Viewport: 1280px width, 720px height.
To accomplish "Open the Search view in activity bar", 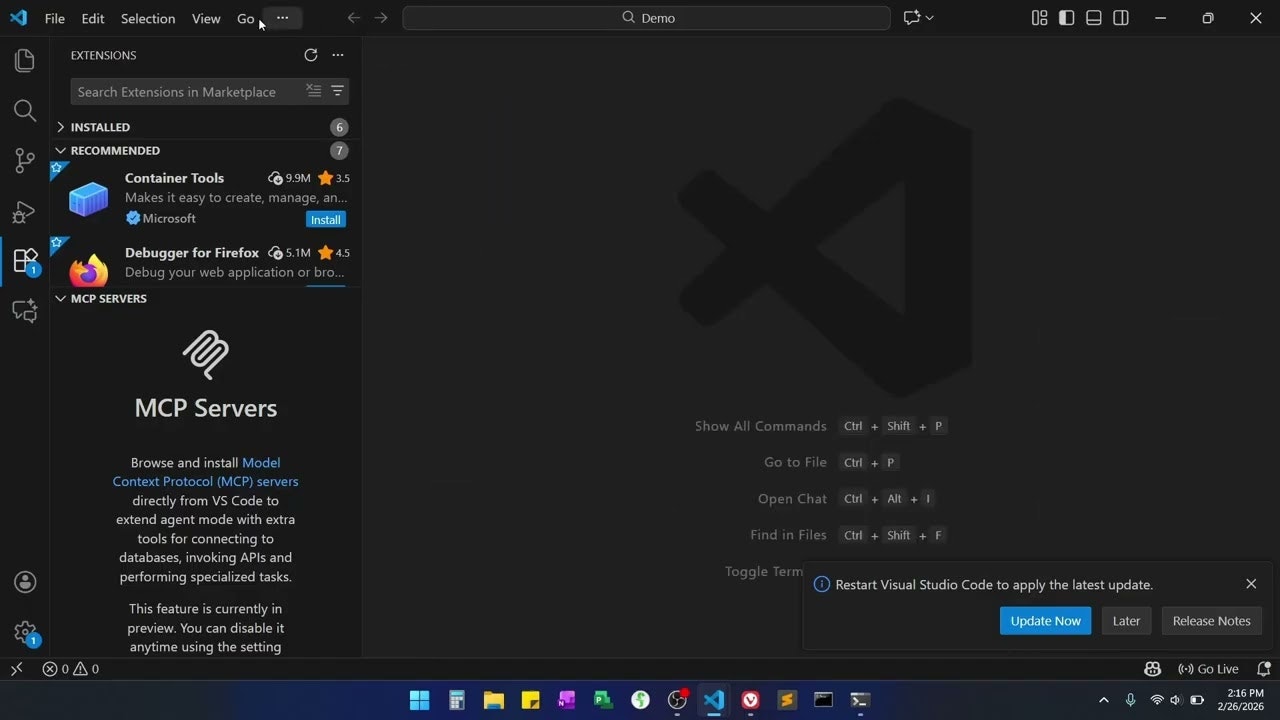I will tap(25, 110).
